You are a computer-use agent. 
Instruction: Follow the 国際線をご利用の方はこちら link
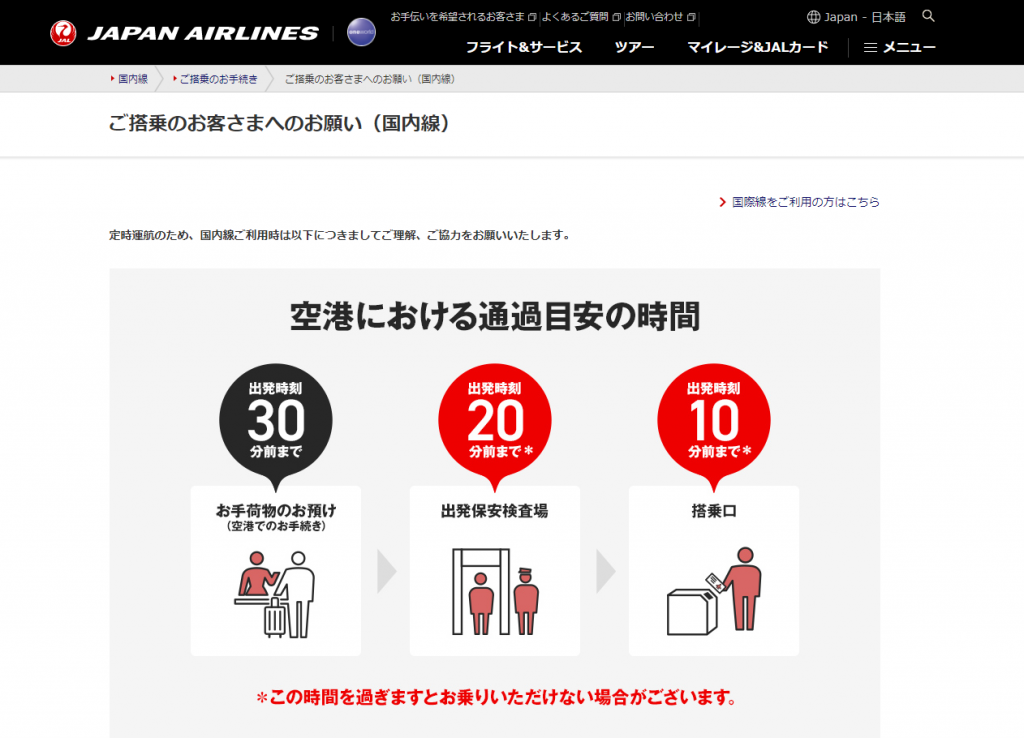(x=805, y=202)
